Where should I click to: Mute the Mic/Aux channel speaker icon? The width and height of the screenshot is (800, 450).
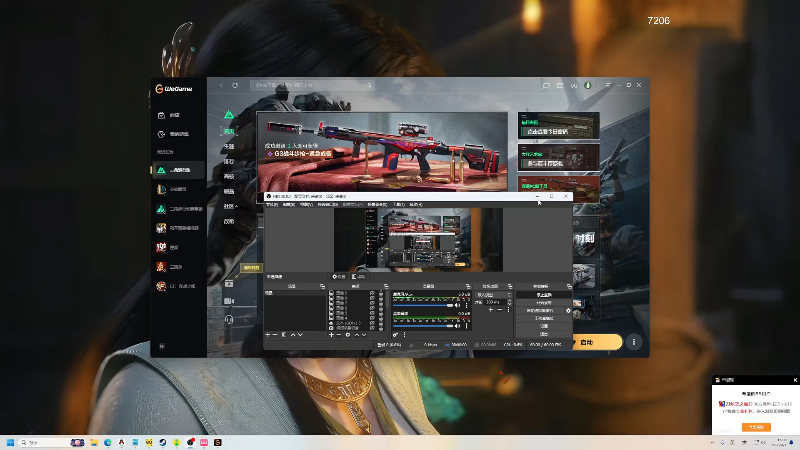pyautogui.click(x=457, y=305)
